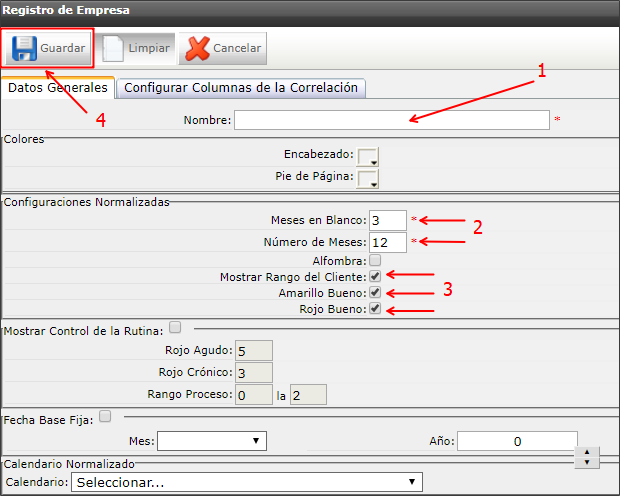Click the Guardar button label
620x496 pixels.
coord(62,48)
